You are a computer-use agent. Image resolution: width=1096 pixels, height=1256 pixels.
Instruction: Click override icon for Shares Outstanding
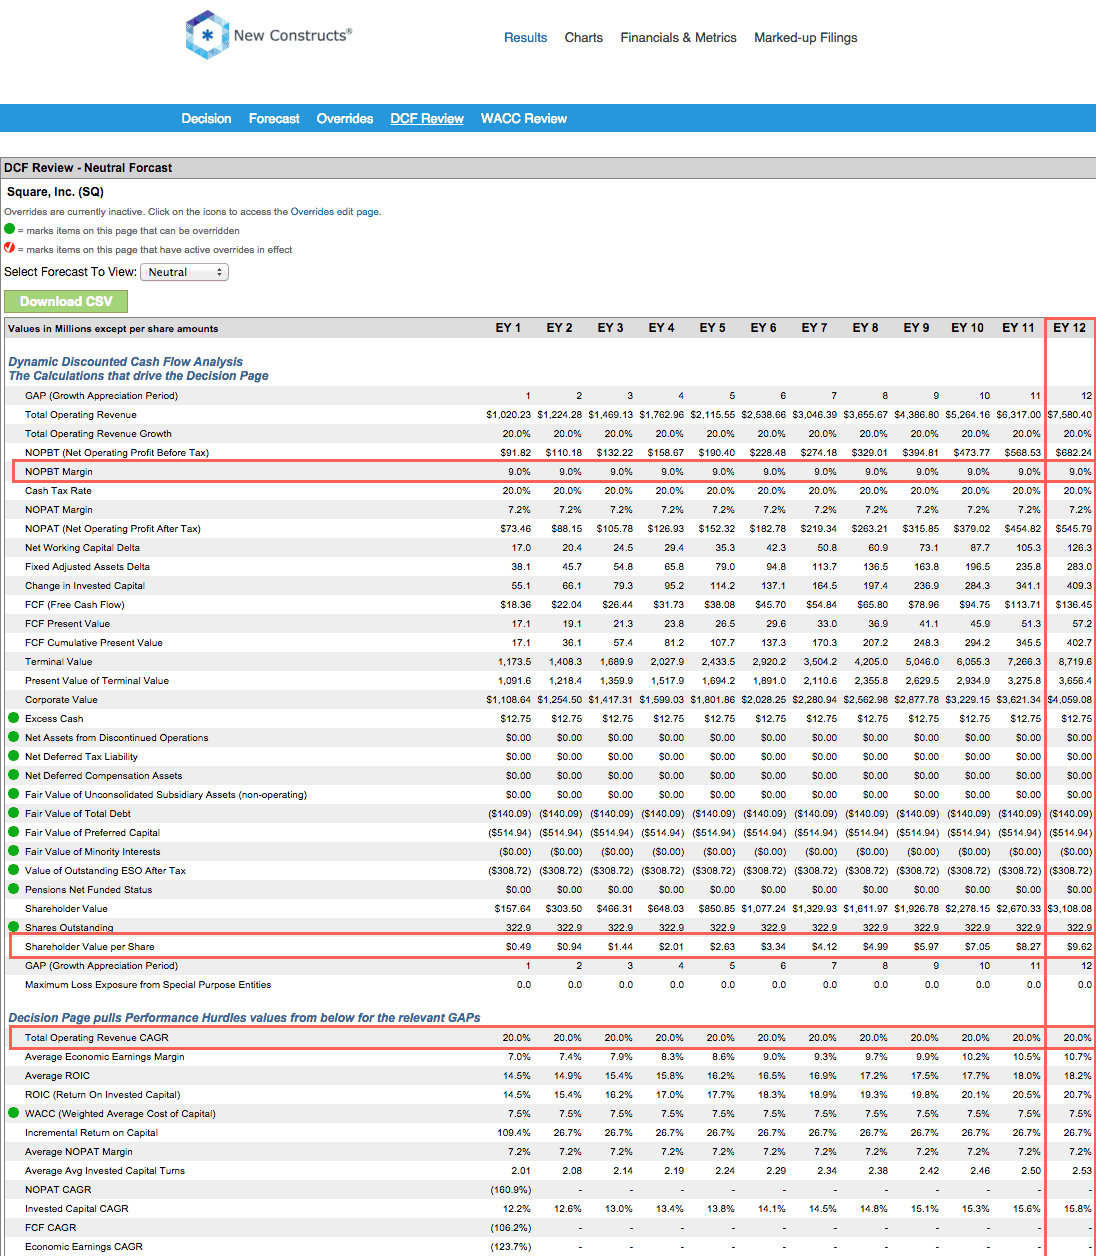[x=14, y=927]
